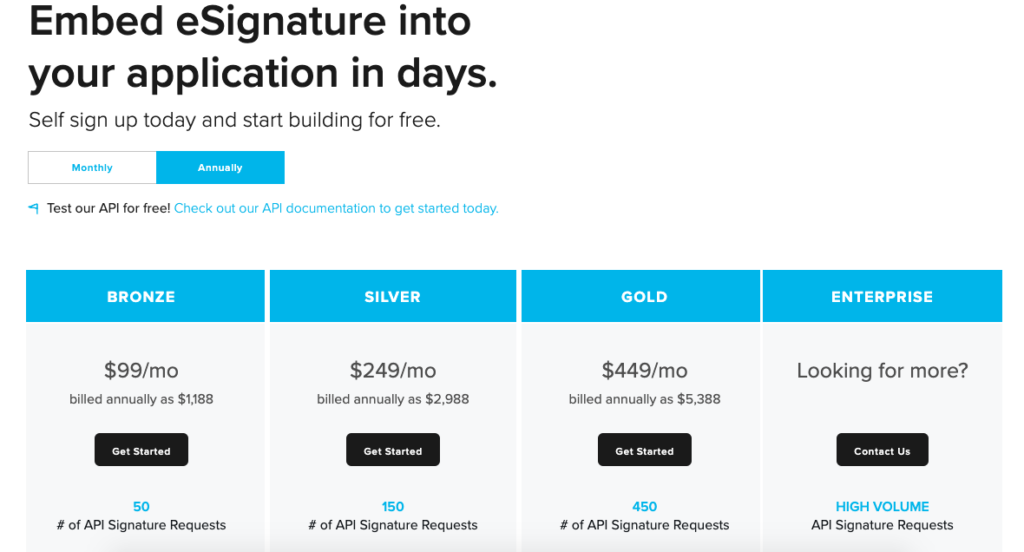Click Get Started under Bronze plan
This screenshot has width=1024, height=552.
141,450
